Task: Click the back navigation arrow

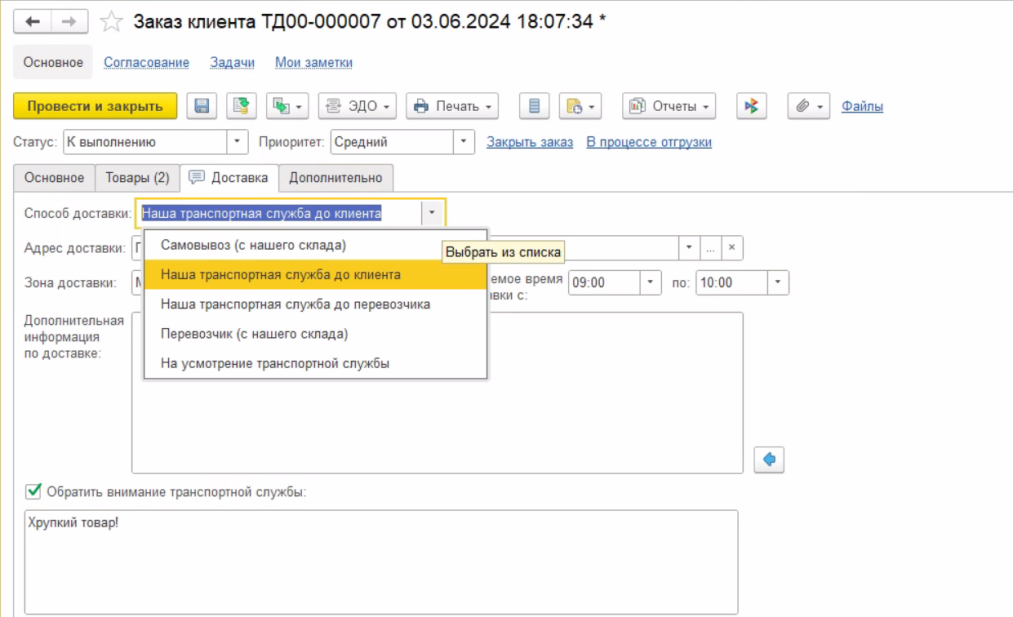Action: pyautogui.click(x=33, y=21)
